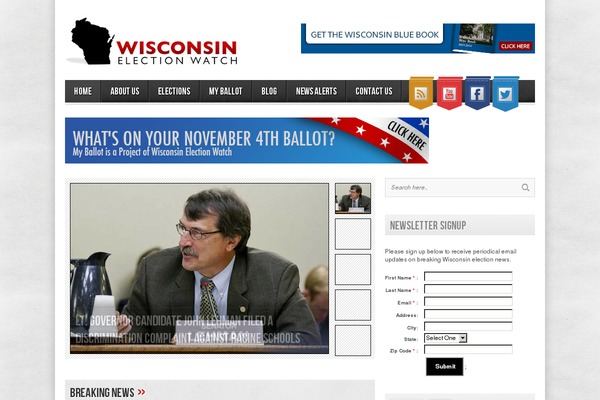Select My Ballot in navigation
This screenshot has height=400, width=600.
[225, 91]
